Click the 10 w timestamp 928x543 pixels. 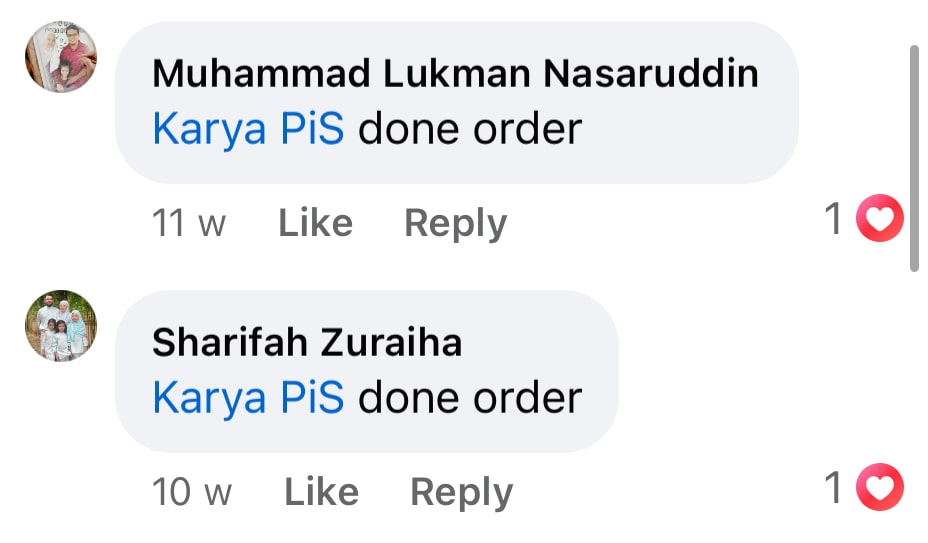192,491
